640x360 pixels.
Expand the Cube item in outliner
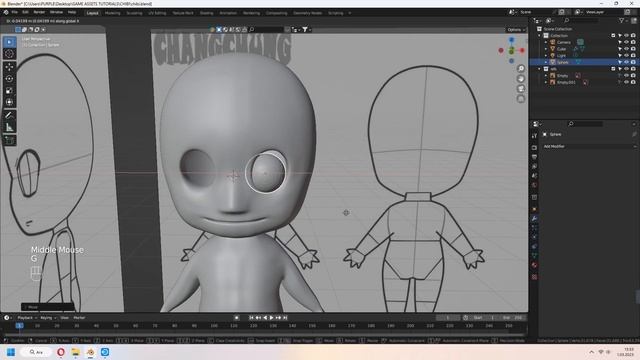(x=546, y=49)
